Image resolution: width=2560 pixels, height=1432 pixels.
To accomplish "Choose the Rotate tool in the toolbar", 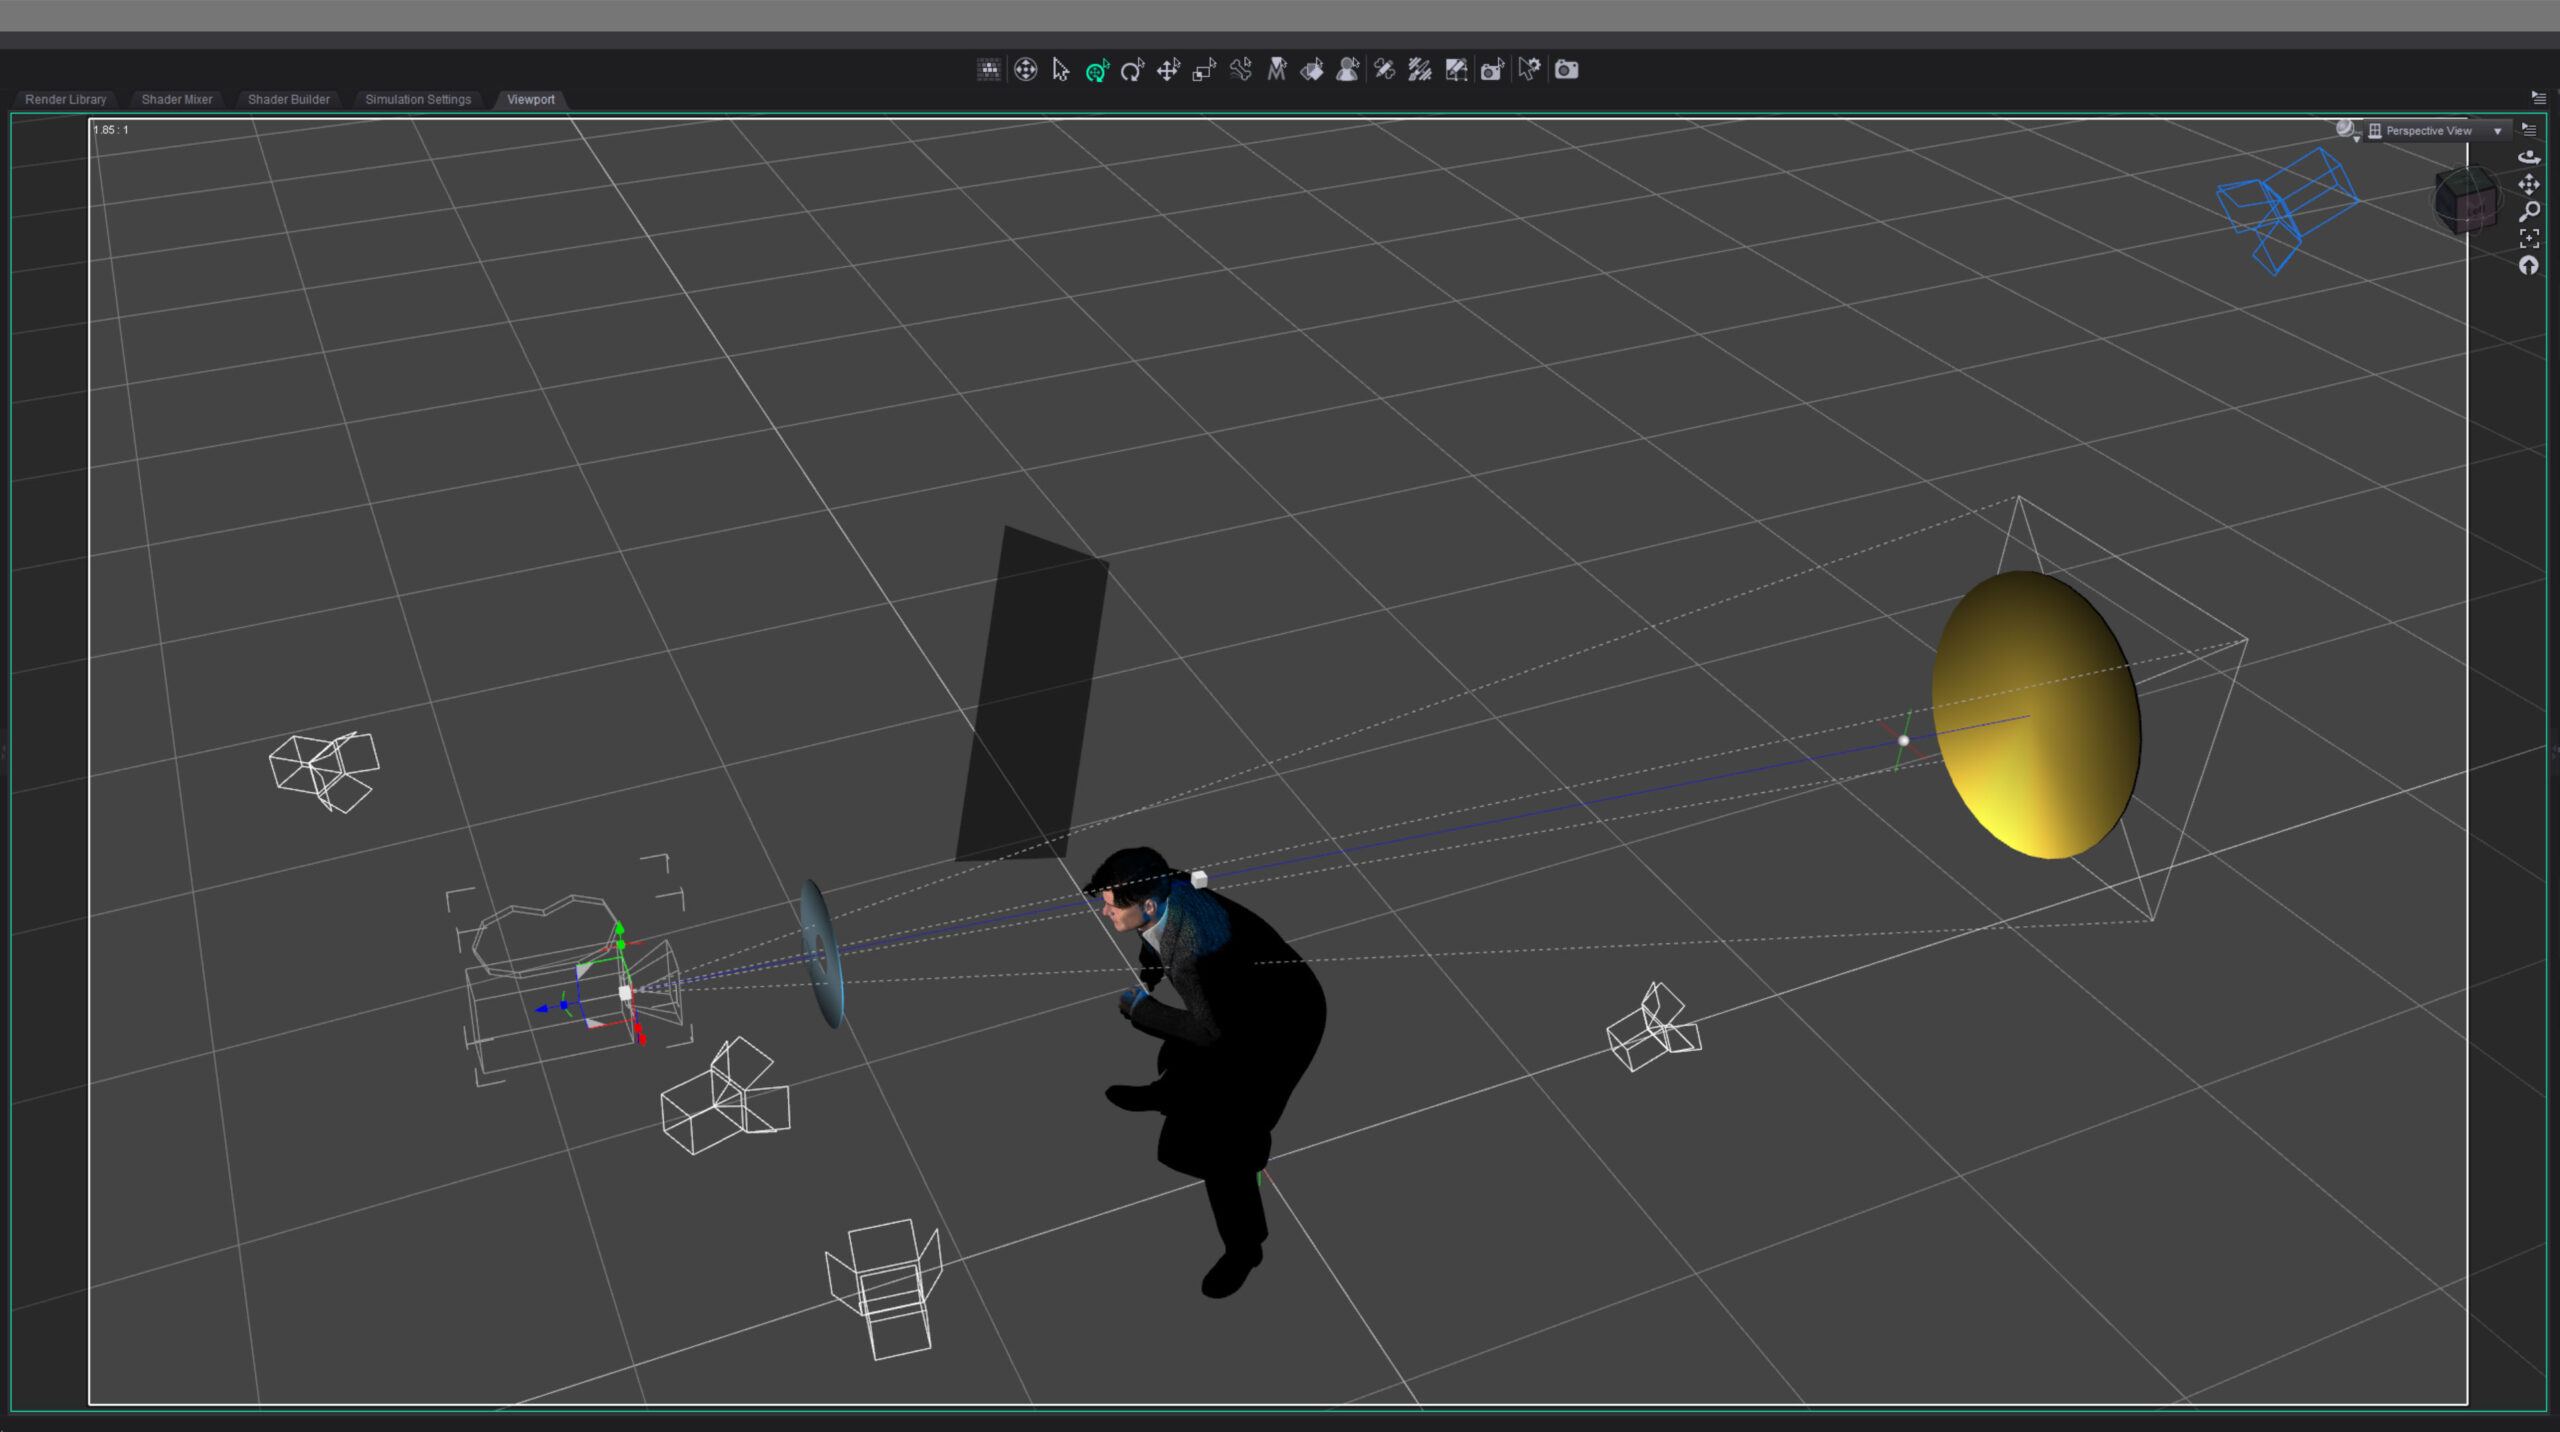I will pyautogui.click(x=1132, y=70).
